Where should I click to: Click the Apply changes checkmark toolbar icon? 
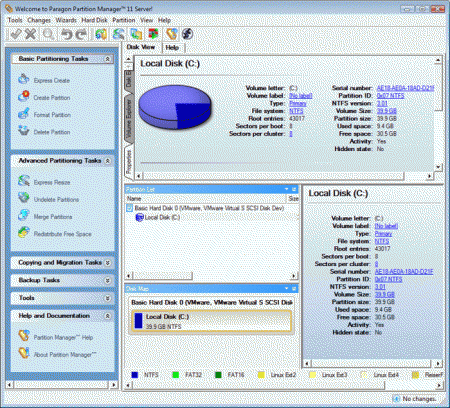16,34
